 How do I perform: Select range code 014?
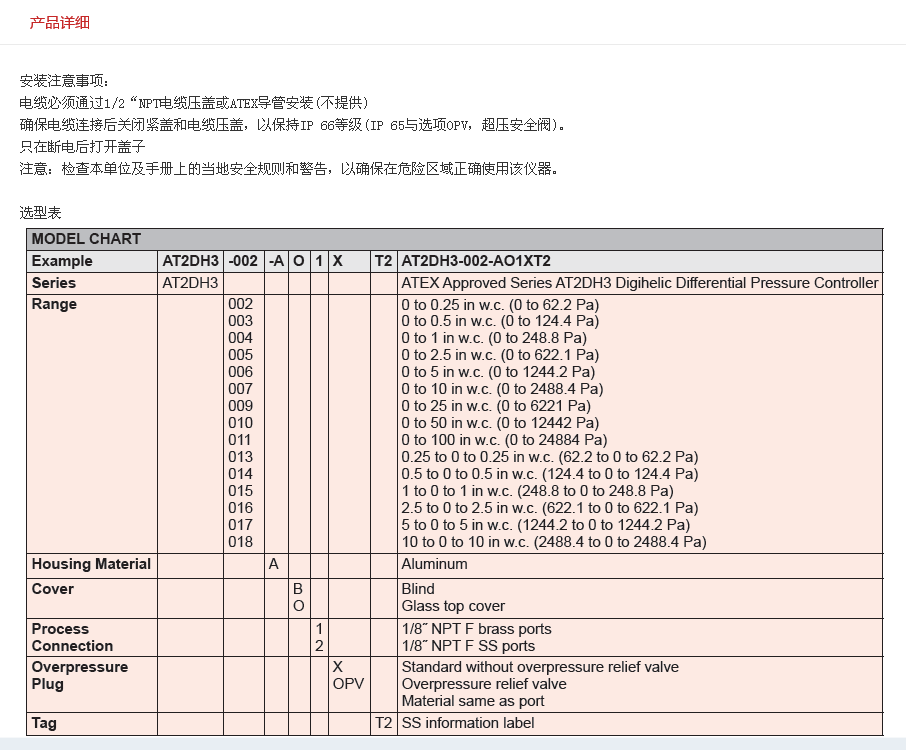pyautogui.click(x=240, y=474)
